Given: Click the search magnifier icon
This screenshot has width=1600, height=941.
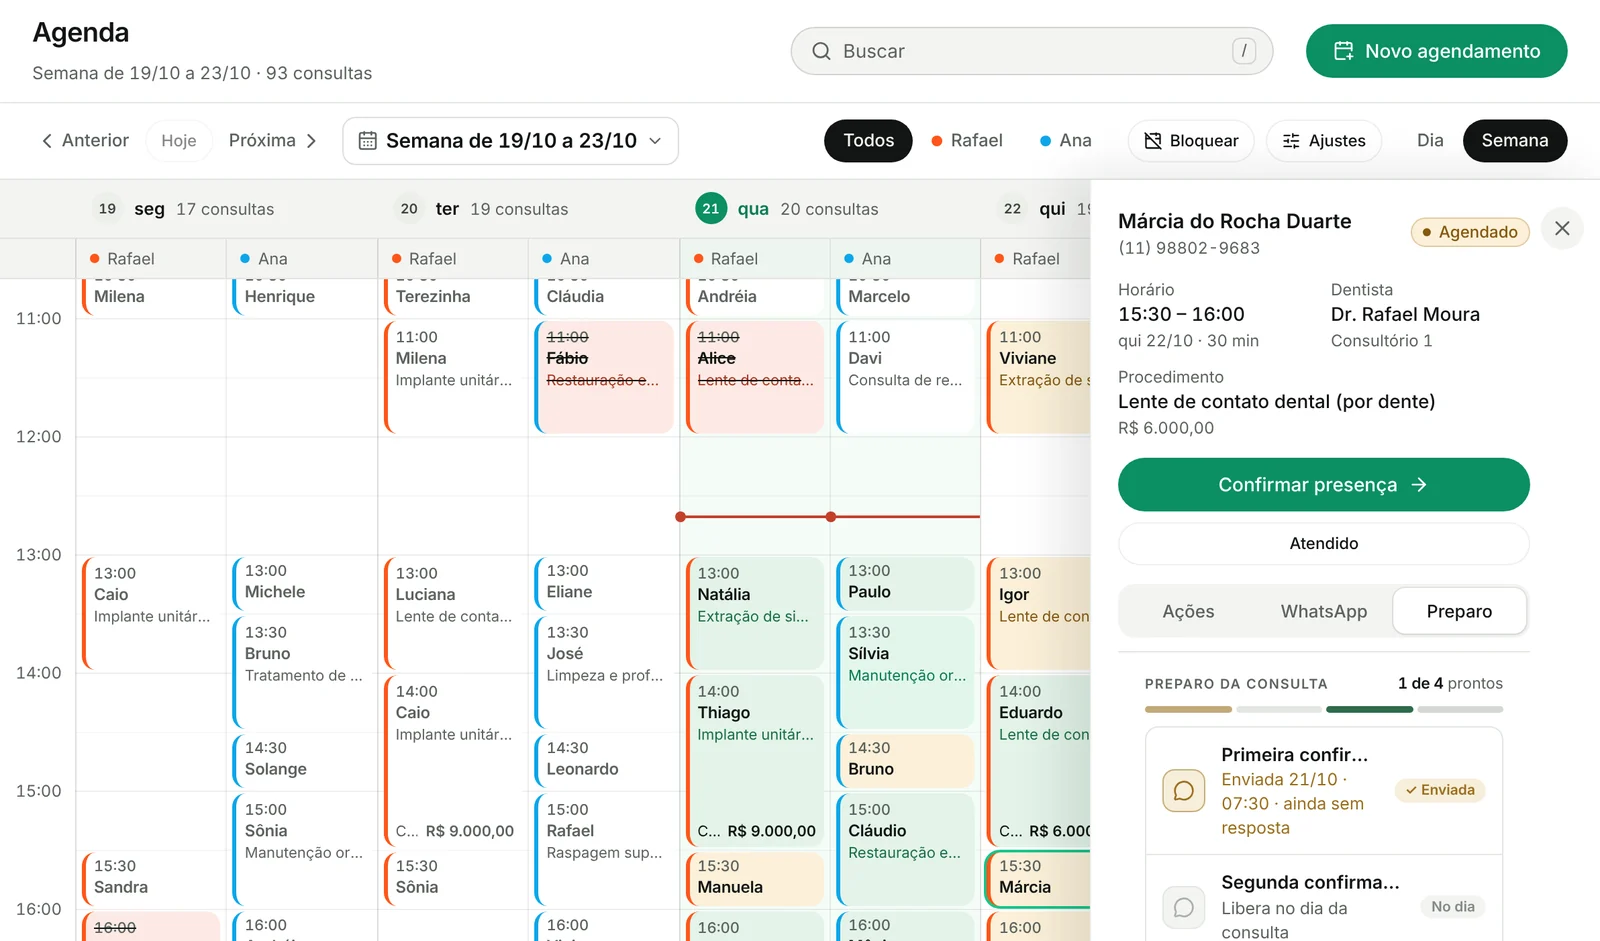Looking at the screenshot, I should tap(821, 51).
